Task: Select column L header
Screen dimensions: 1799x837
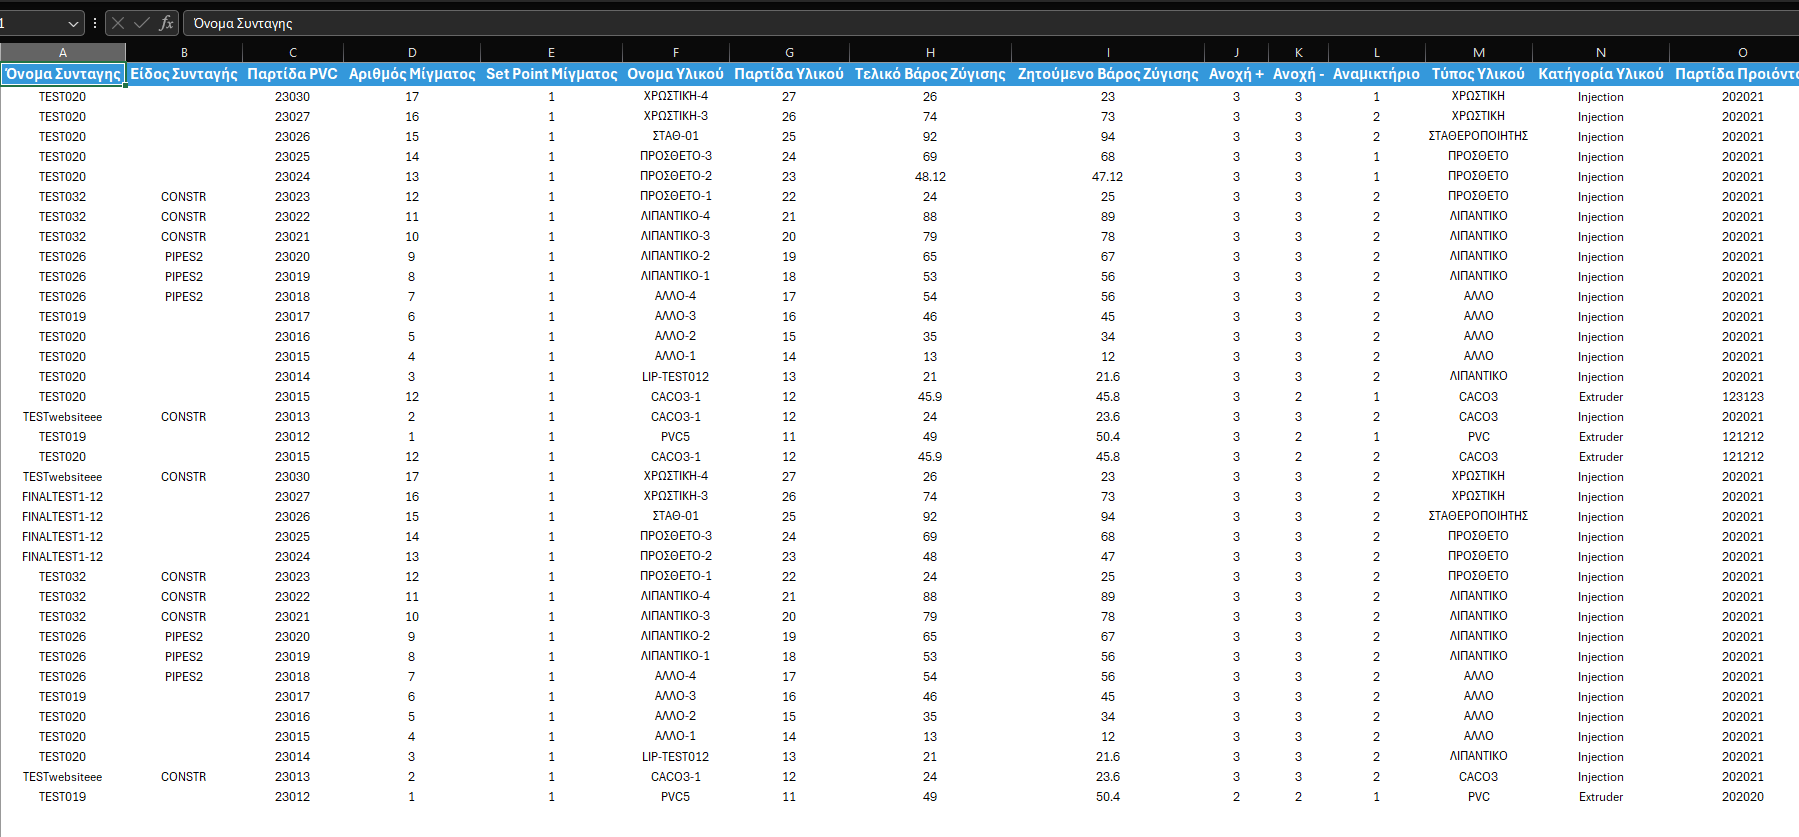Action: (1377, 52)
